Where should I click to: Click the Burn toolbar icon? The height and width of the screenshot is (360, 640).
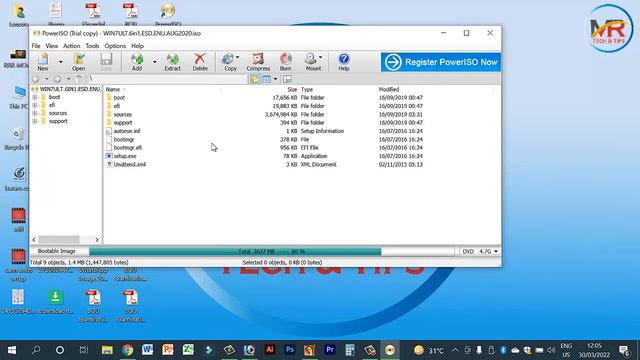pos(286,62)
